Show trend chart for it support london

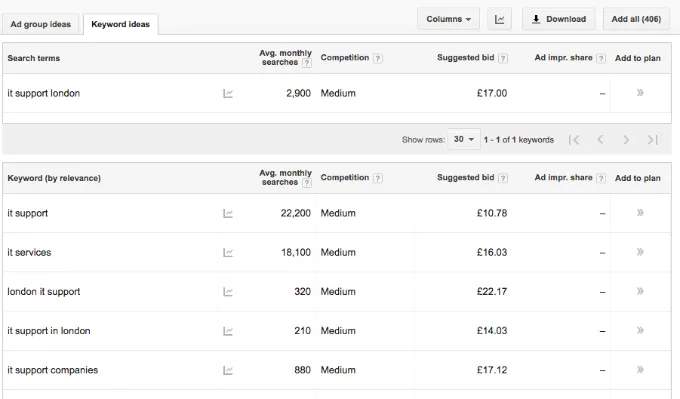tap(228, 93)
